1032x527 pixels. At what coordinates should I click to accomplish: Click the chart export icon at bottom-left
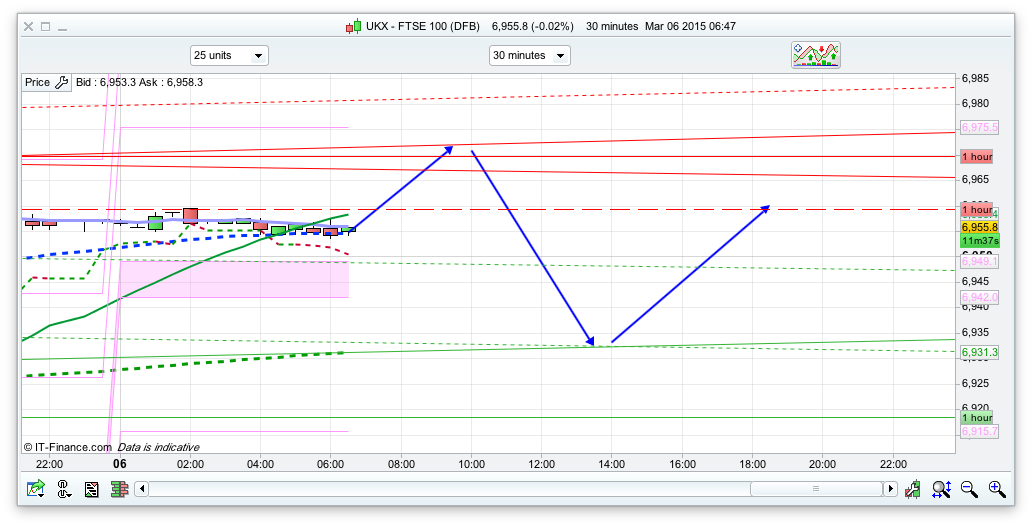coord(36,489)
